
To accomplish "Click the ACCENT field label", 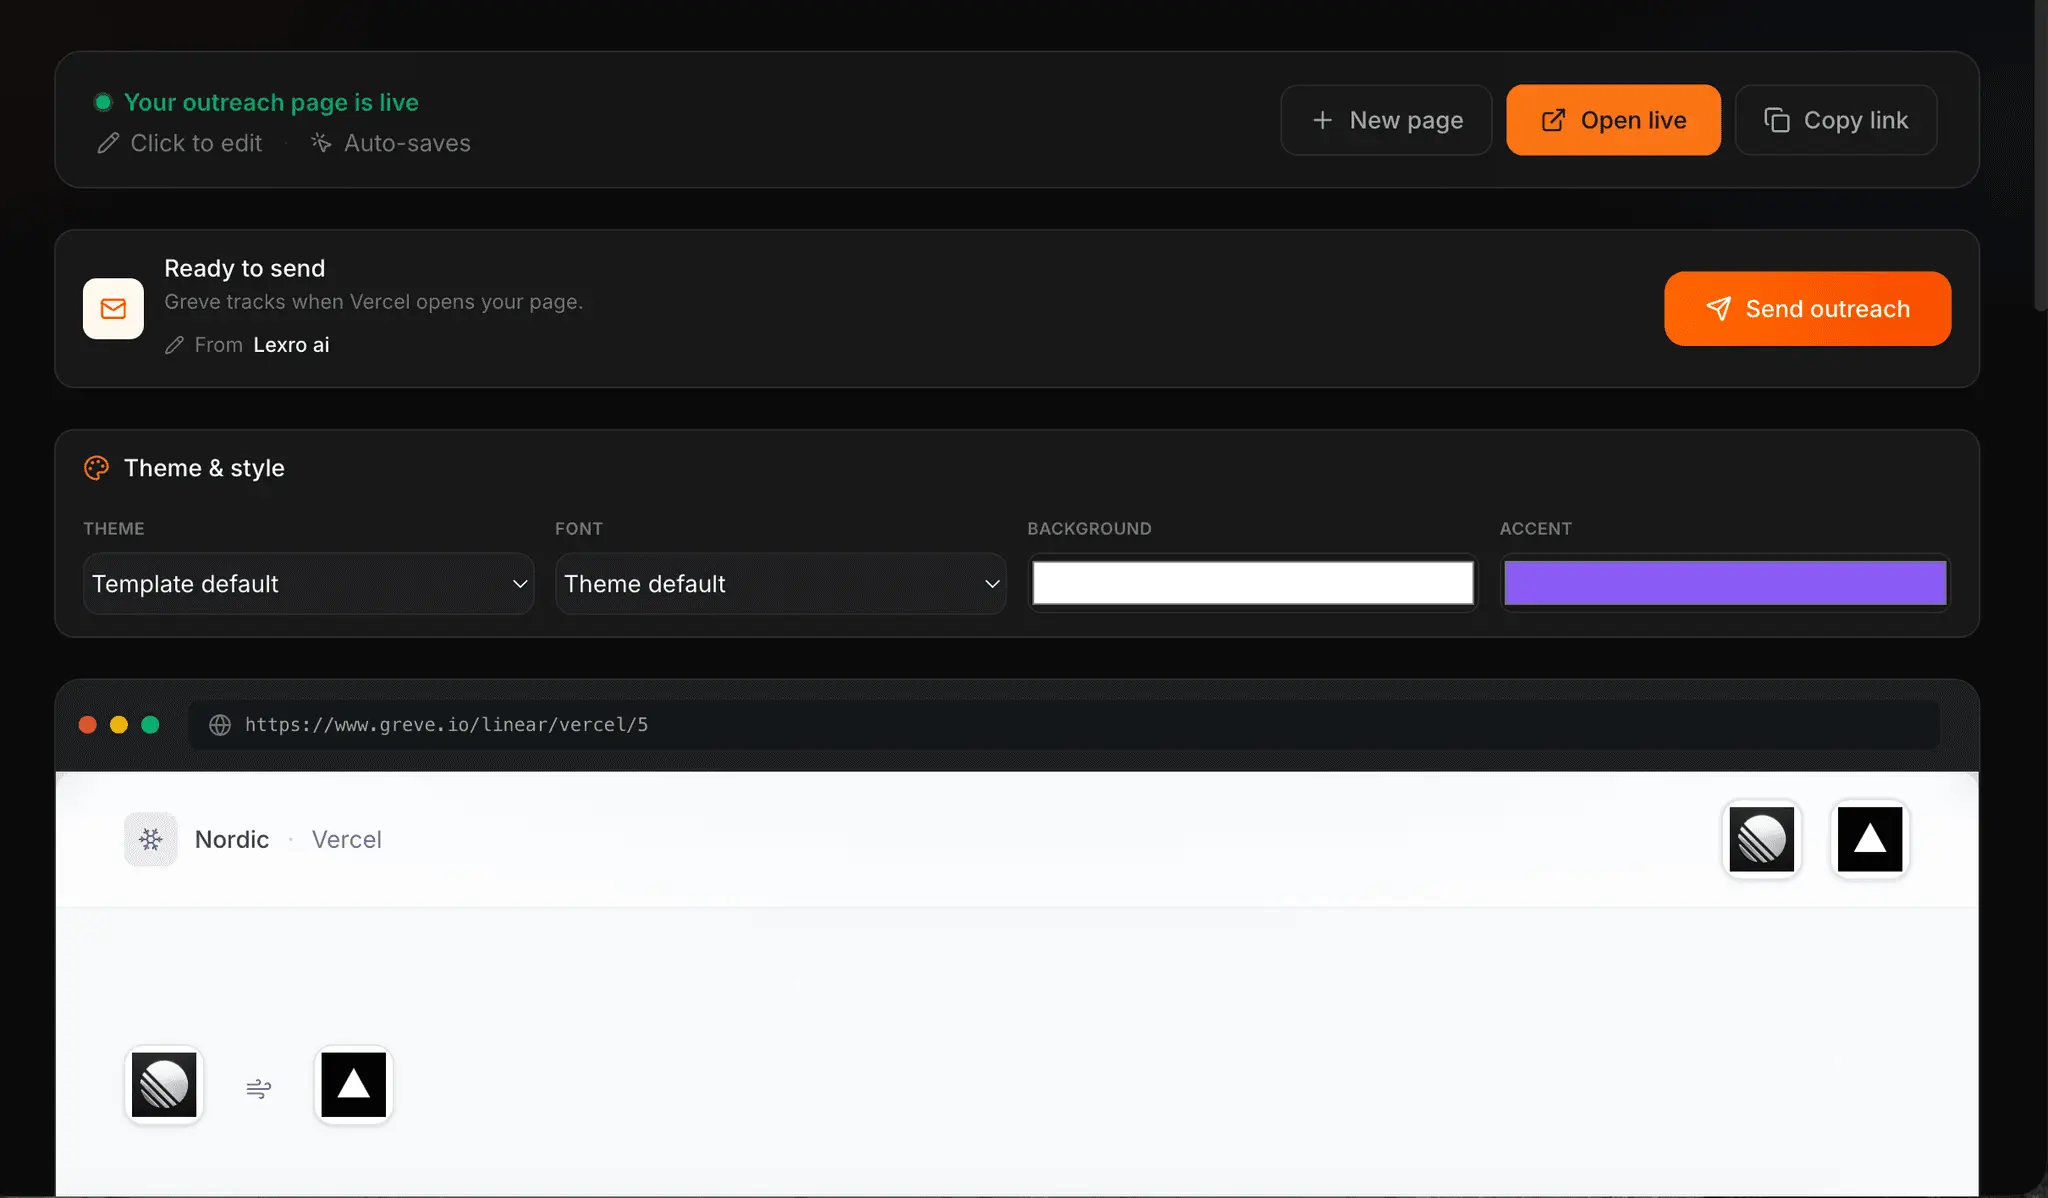I will tap(1535, 528).
